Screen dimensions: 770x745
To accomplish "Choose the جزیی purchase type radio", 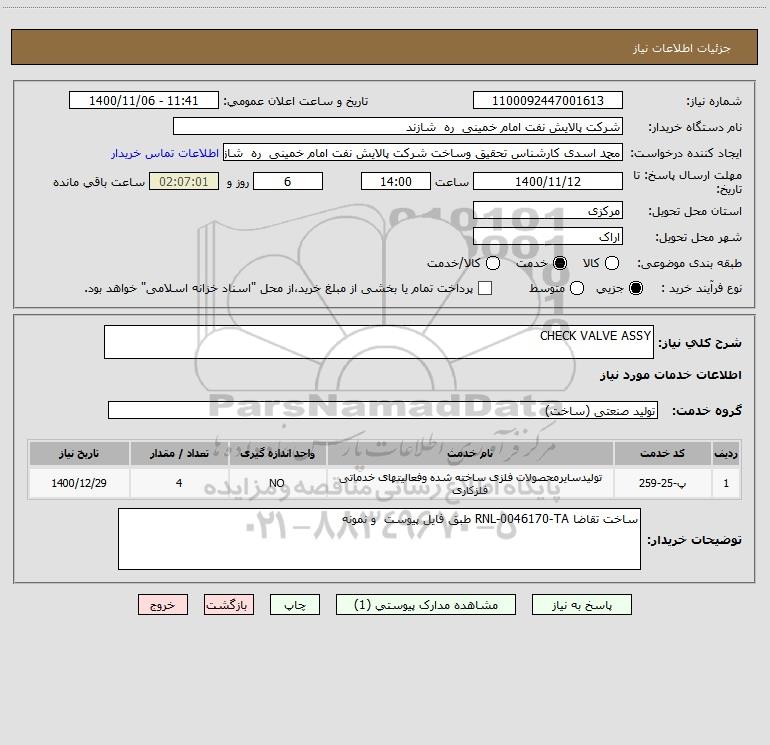I will (x=635, y=288).
